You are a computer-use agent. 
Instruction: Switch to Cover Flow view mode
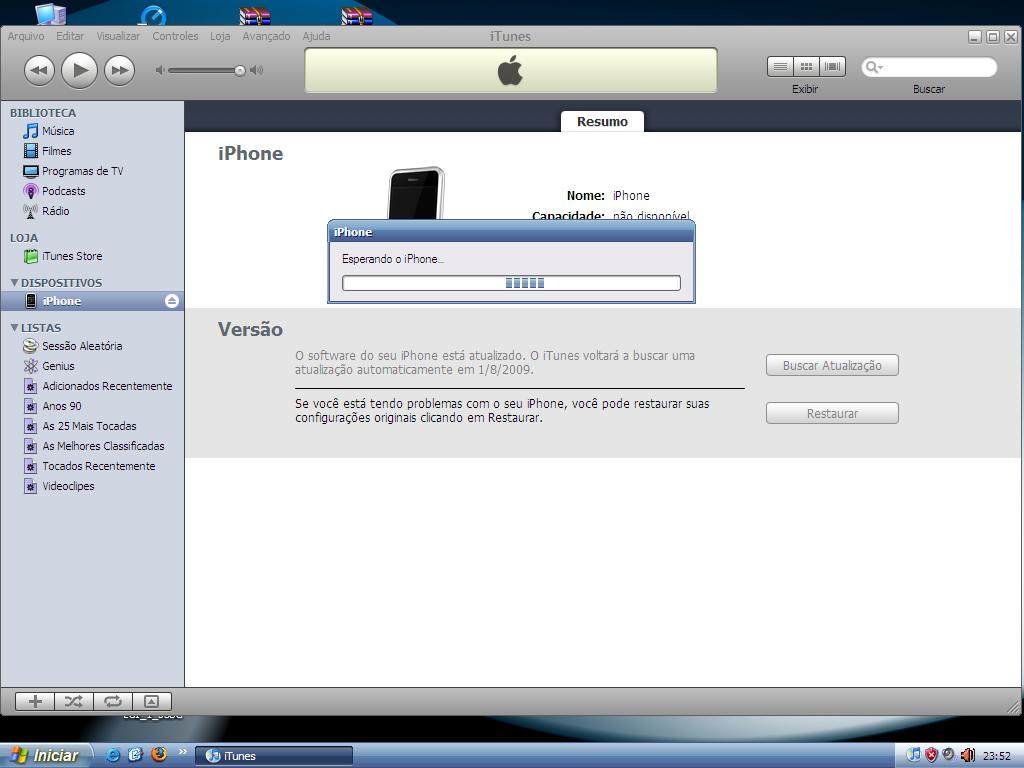832,67
